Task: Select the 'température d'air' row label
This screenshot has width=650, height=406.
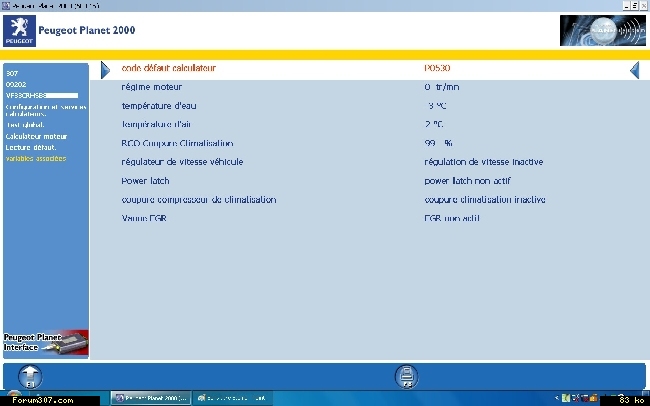Action: tap(156, 124)
